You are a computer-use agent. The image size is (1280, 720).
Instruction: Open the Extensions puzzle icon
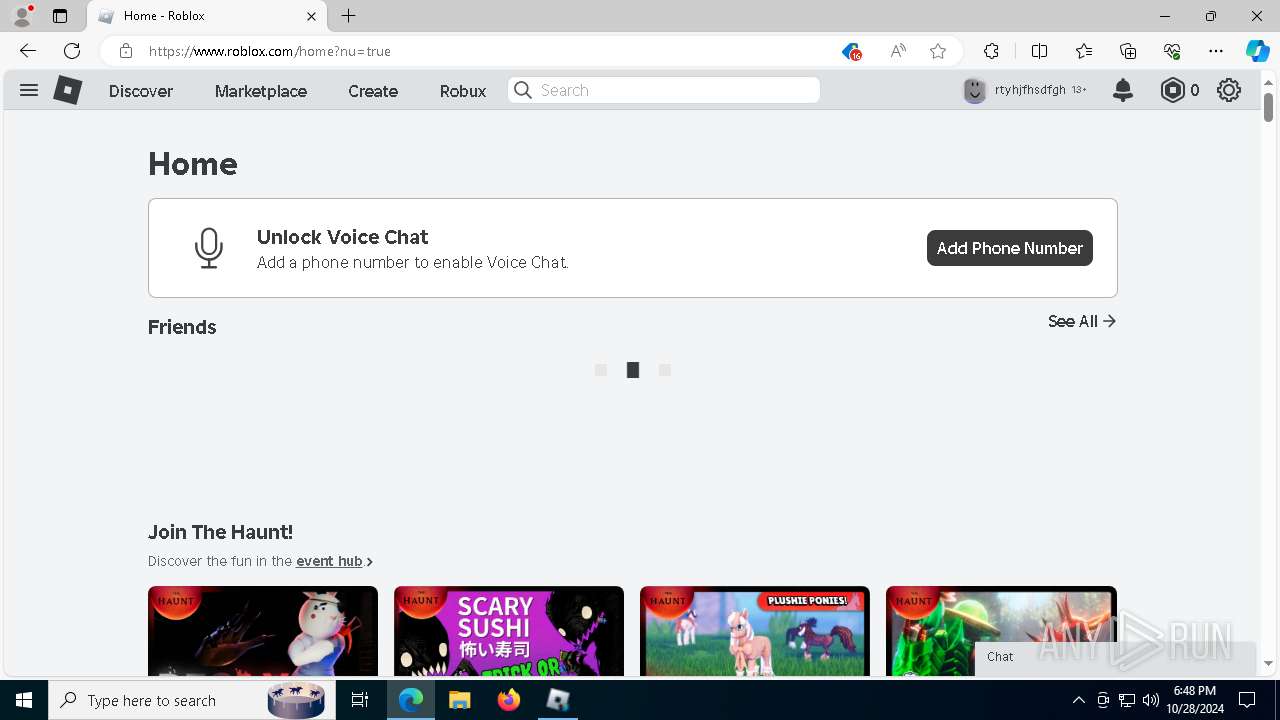(991, 51)
